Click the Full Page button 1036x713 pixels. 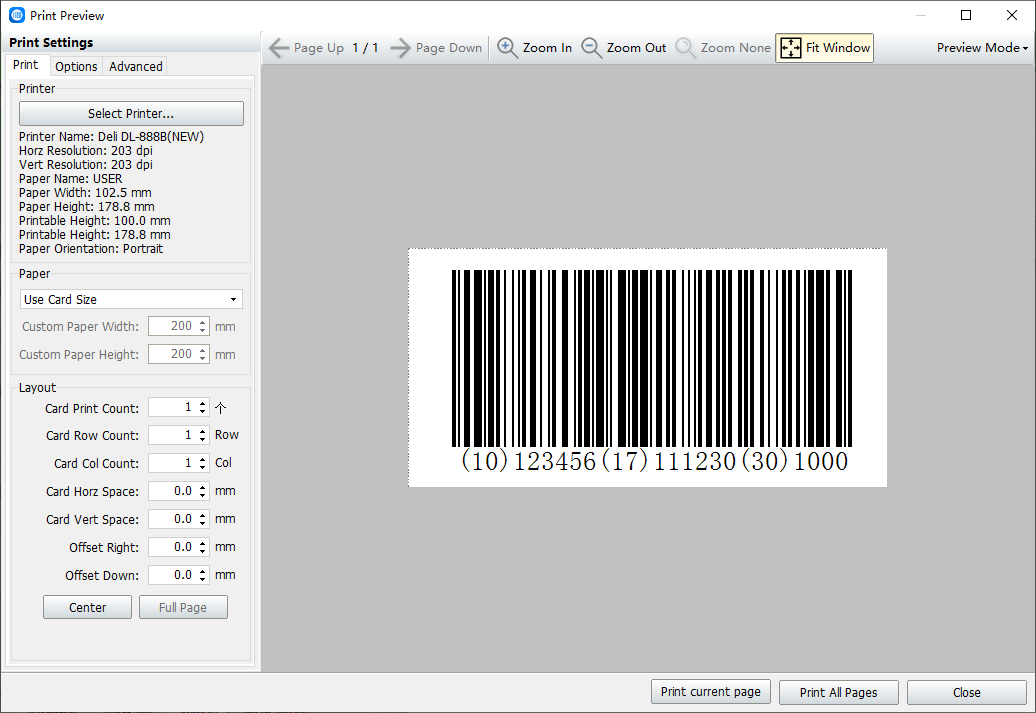(183, 607)
